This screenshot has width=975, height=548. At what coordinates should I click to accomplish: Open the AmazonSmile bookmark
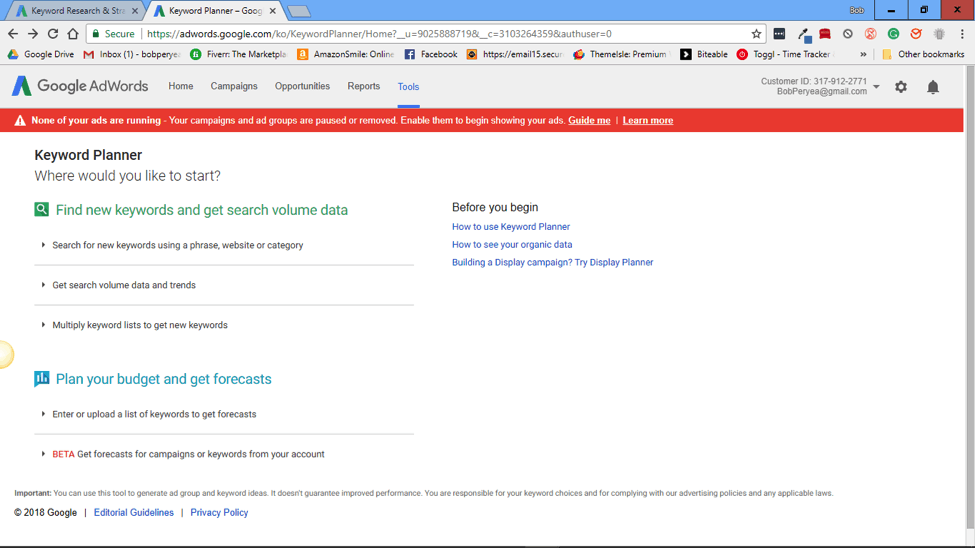pyautogui.click(x=346, y=54)
